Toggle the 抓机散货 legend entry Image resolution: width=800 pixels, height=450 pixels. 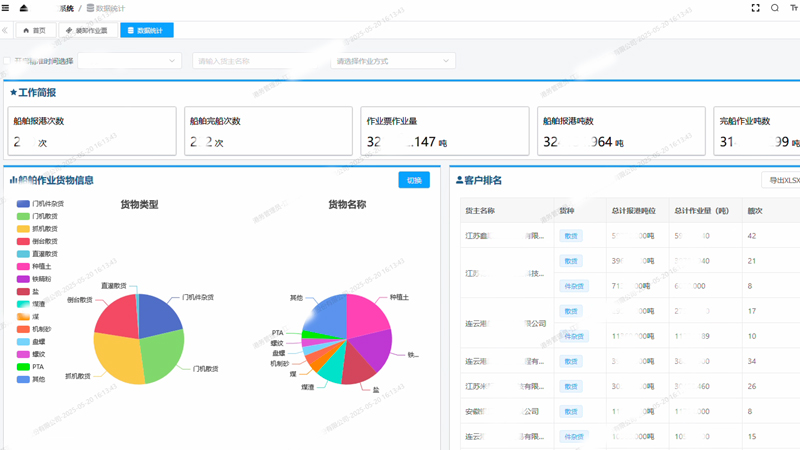click(x=37, y=229)
